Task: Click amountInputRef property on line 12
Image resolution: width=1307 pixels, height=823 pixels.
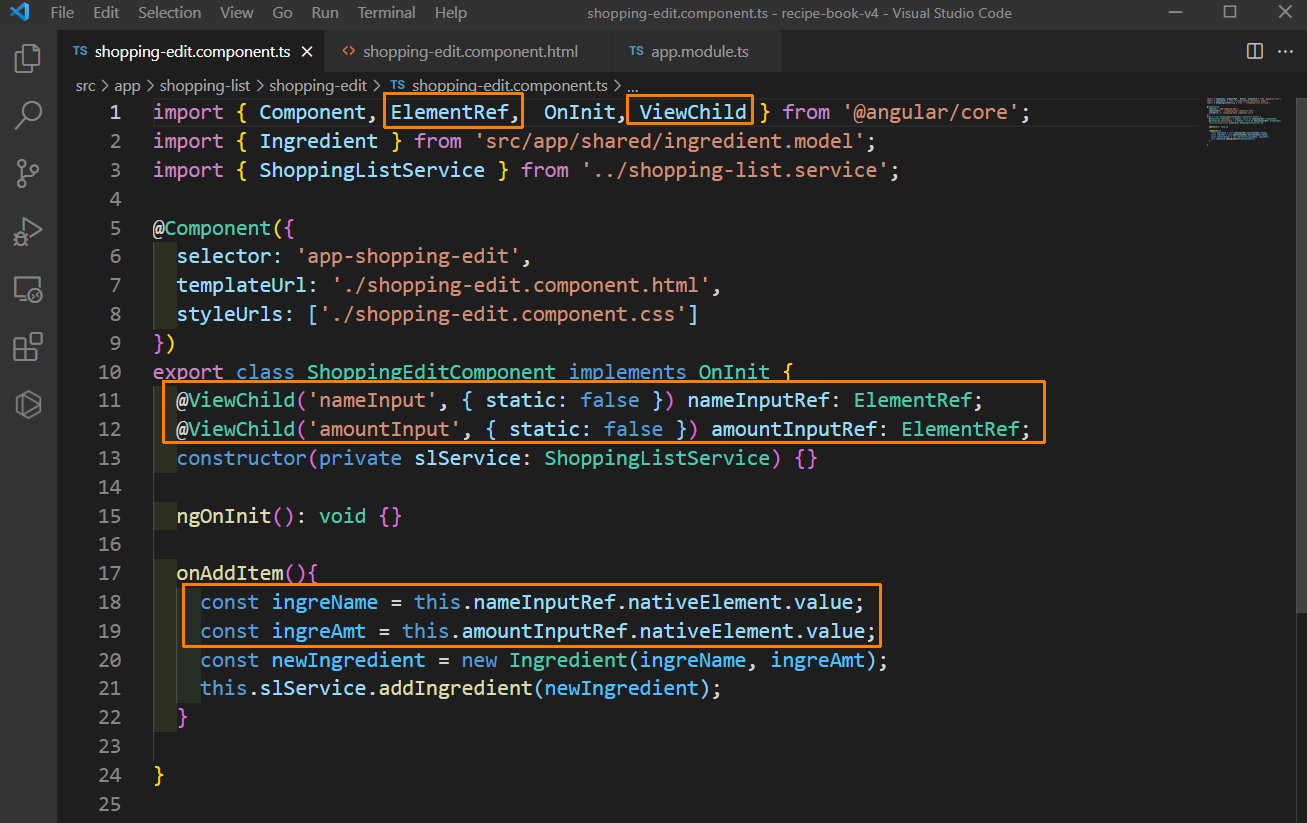Action: pos(793,429)
